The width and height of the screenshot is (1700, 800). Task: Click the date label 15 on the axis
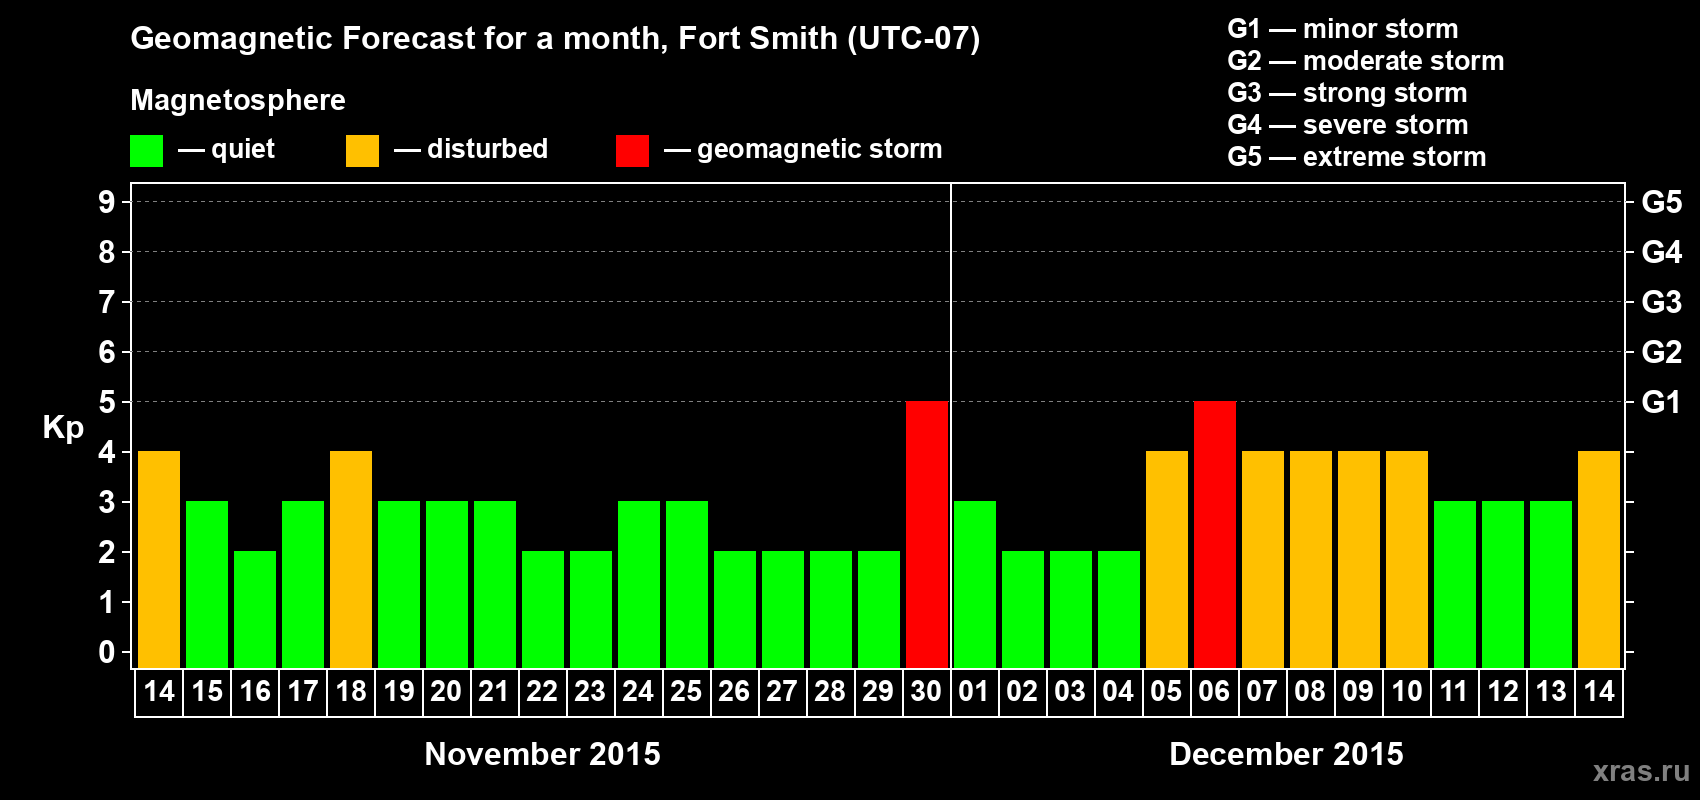(x=207, y=691)
